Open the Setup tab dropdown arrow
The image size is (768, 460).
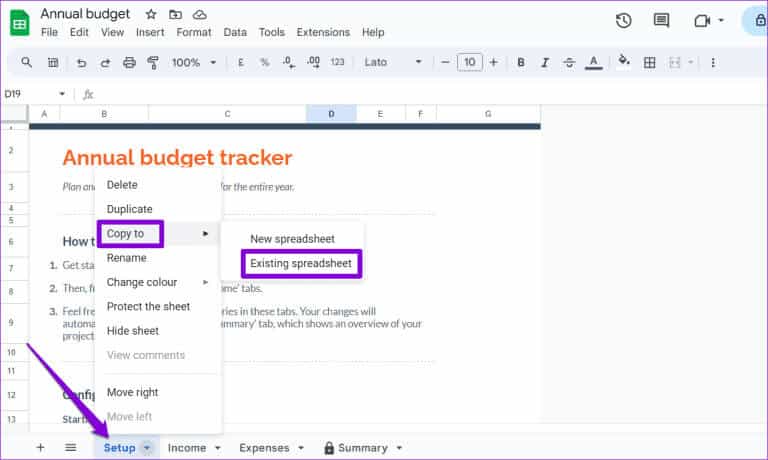tap(146, 448)
